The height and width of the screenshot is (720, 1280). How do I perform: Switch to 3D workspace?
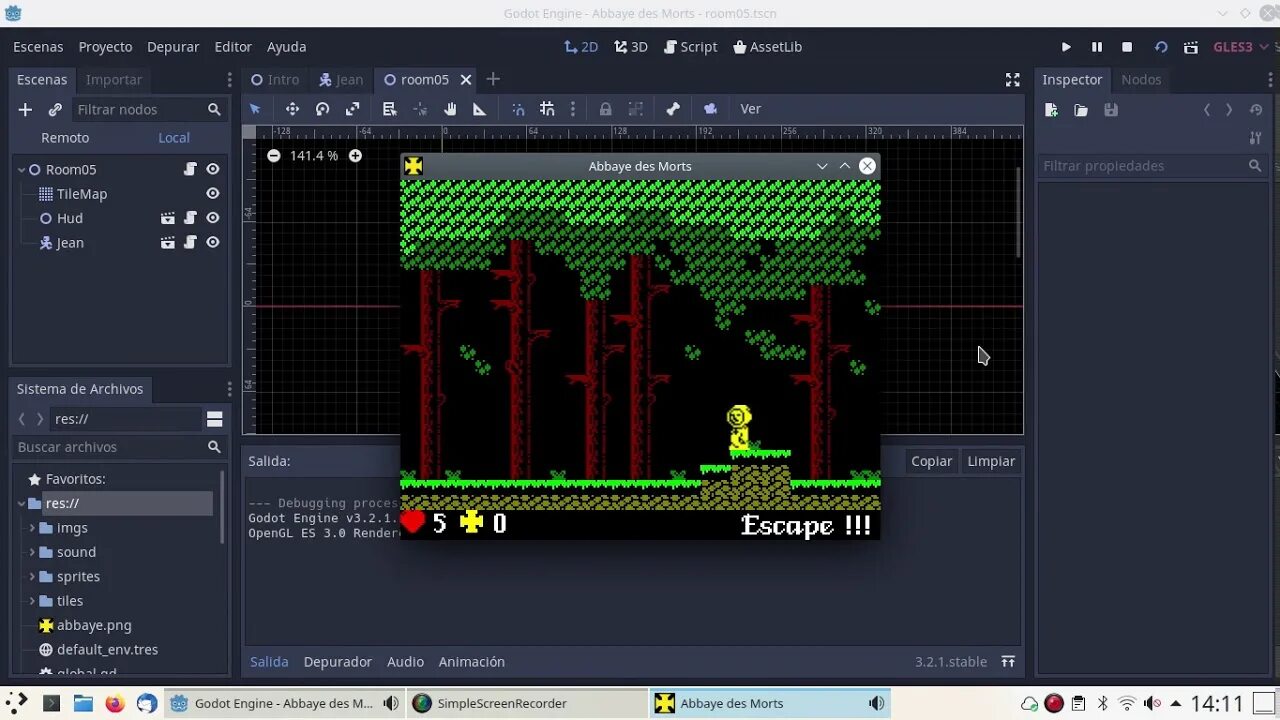pos(631,47)
